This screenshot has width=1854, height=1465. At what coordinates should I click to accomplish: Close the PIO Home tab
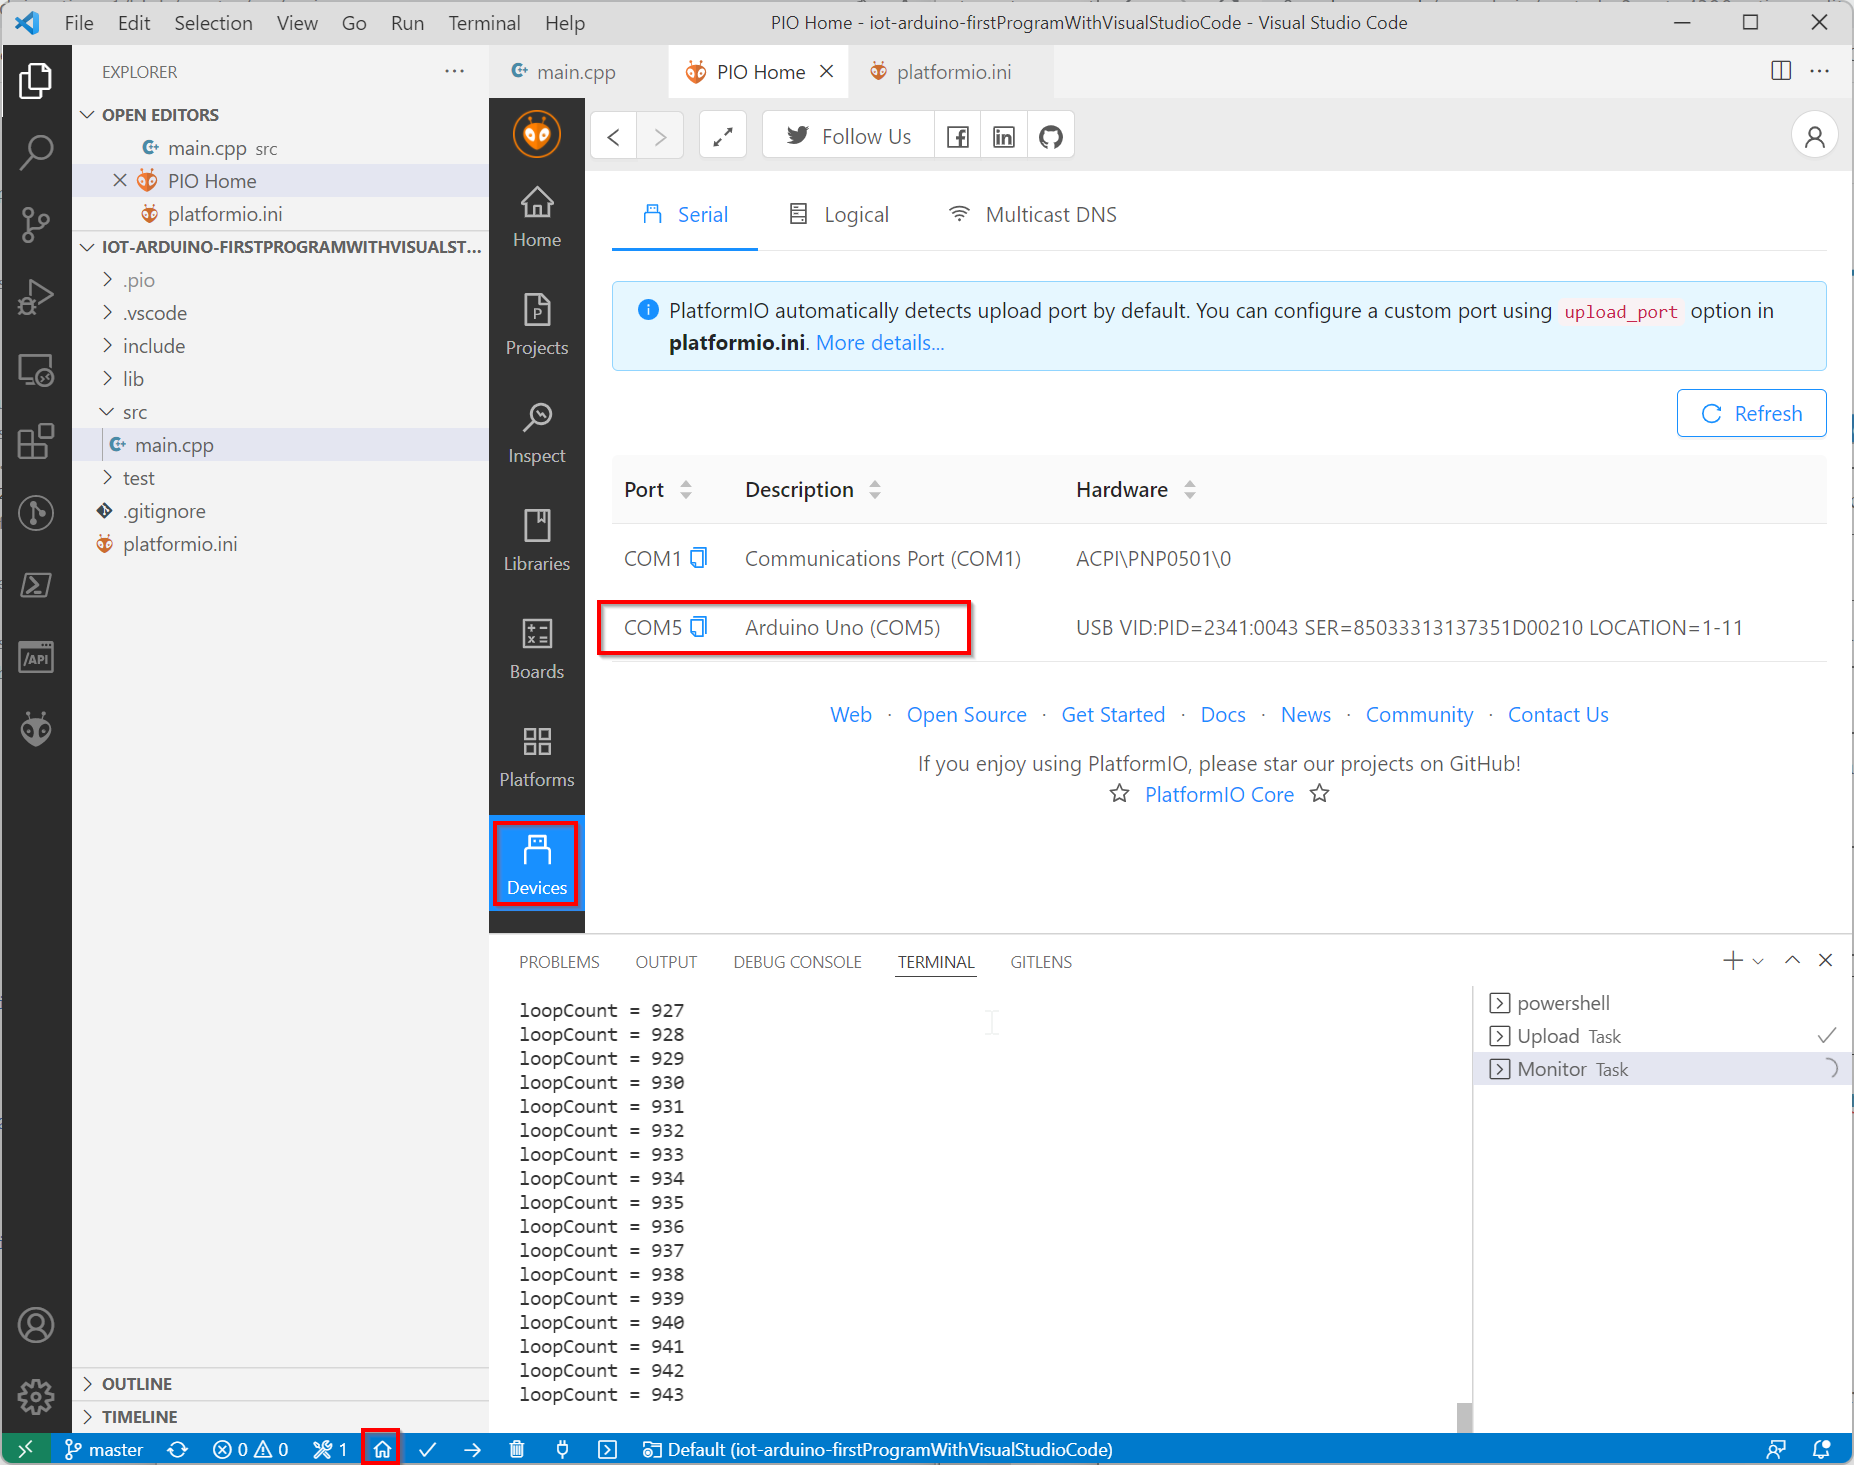coord(827,72)
